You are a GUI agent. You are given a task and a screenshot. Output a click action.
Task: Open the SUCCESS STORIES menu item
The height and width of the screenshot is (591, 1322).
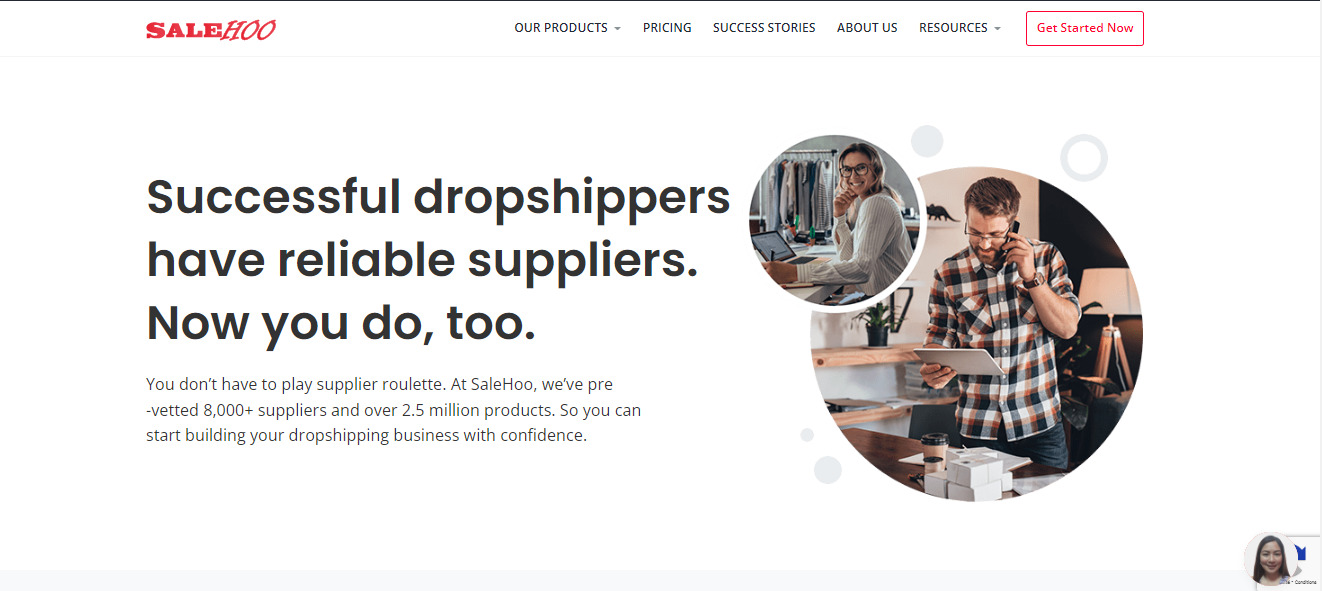[764, 28]
